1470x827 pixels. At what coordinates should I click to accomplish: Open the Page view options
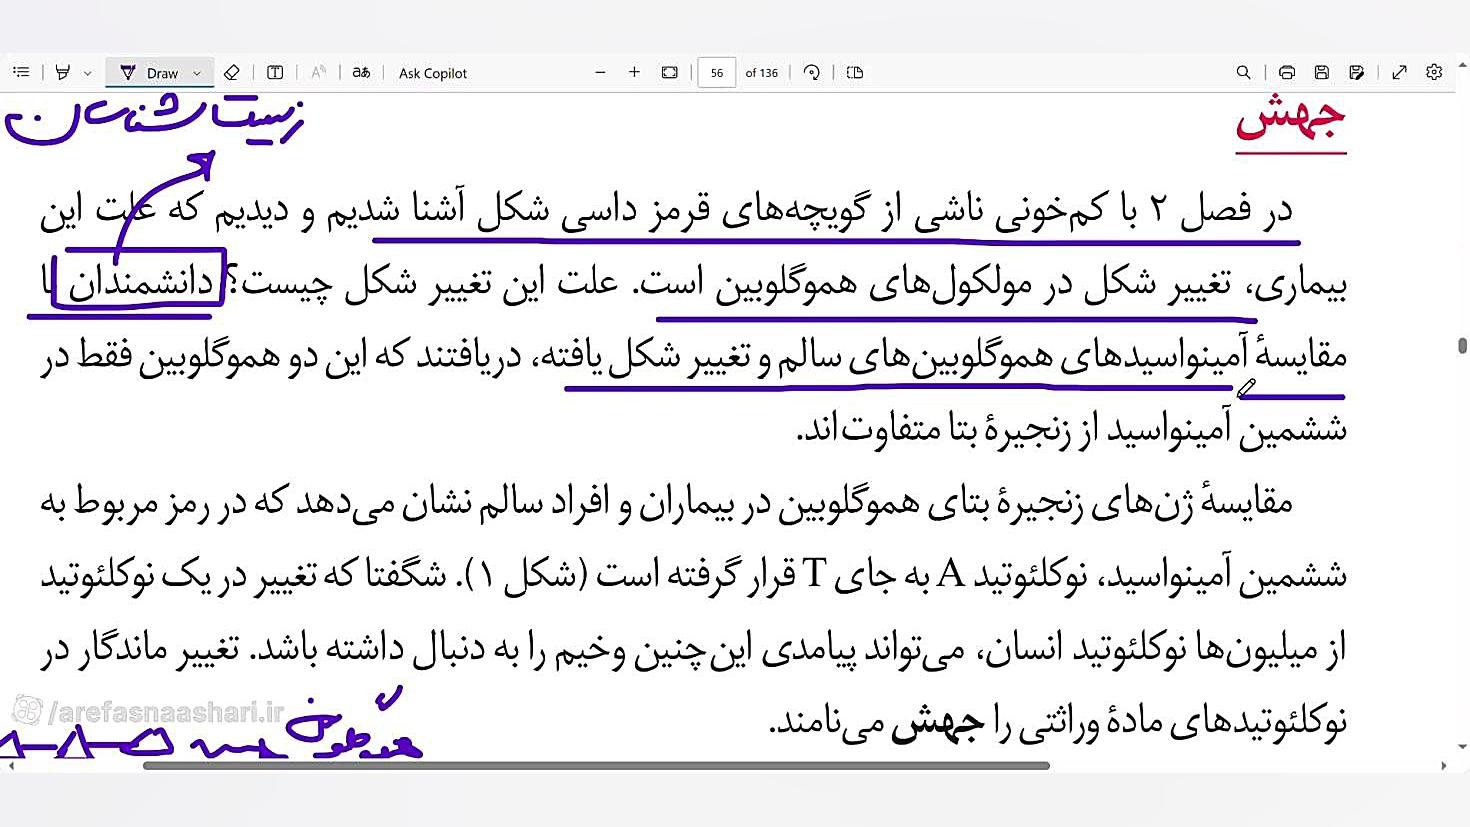pyautogui.click(x=855, y=72)
